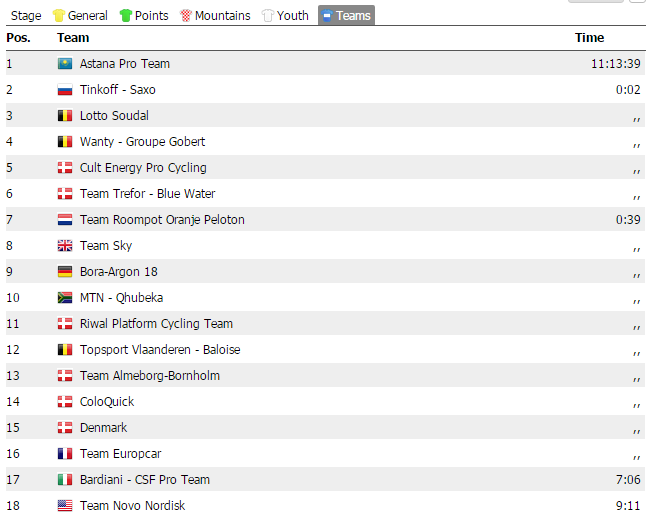This screenshot has width=656, height=525.
Task: Open the Youth classification tab
Action: point(285,16)
